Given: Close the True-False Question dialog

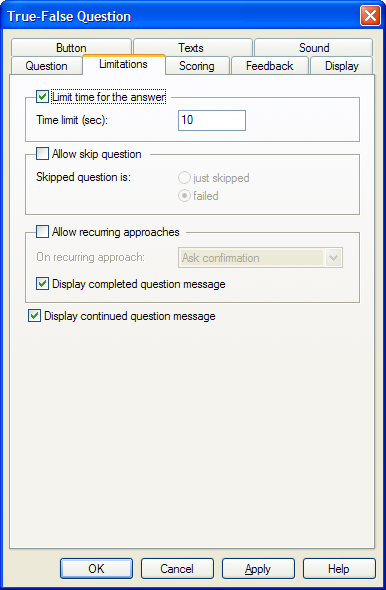Looking at the screenshot, I should pyautogui.click(x=370, y=16).
